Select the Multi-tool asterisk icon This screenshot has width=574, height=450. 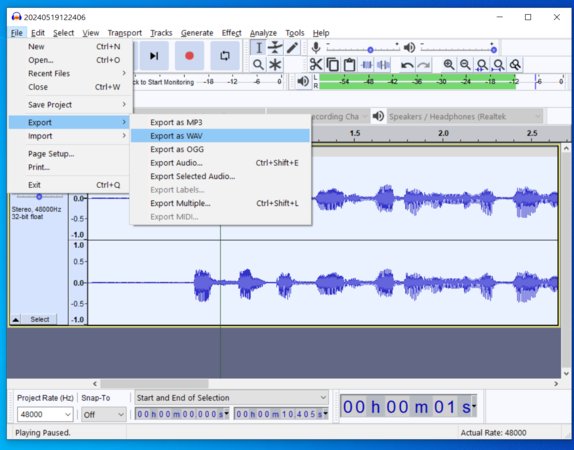point(275,65)
